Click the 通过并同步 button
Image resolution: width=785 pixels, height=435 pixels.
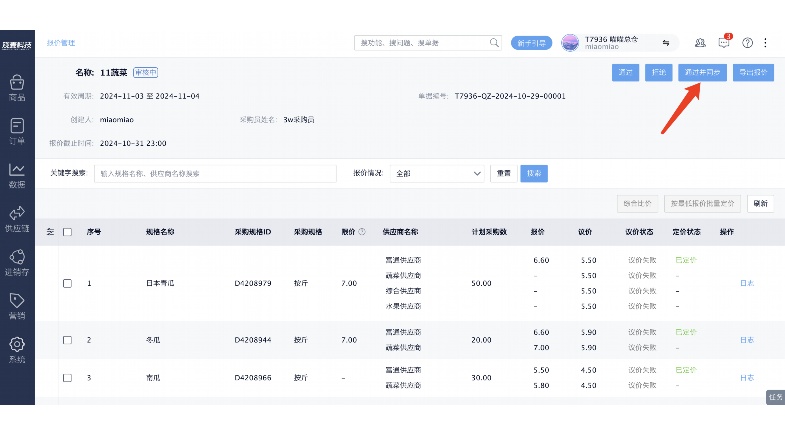702,73
